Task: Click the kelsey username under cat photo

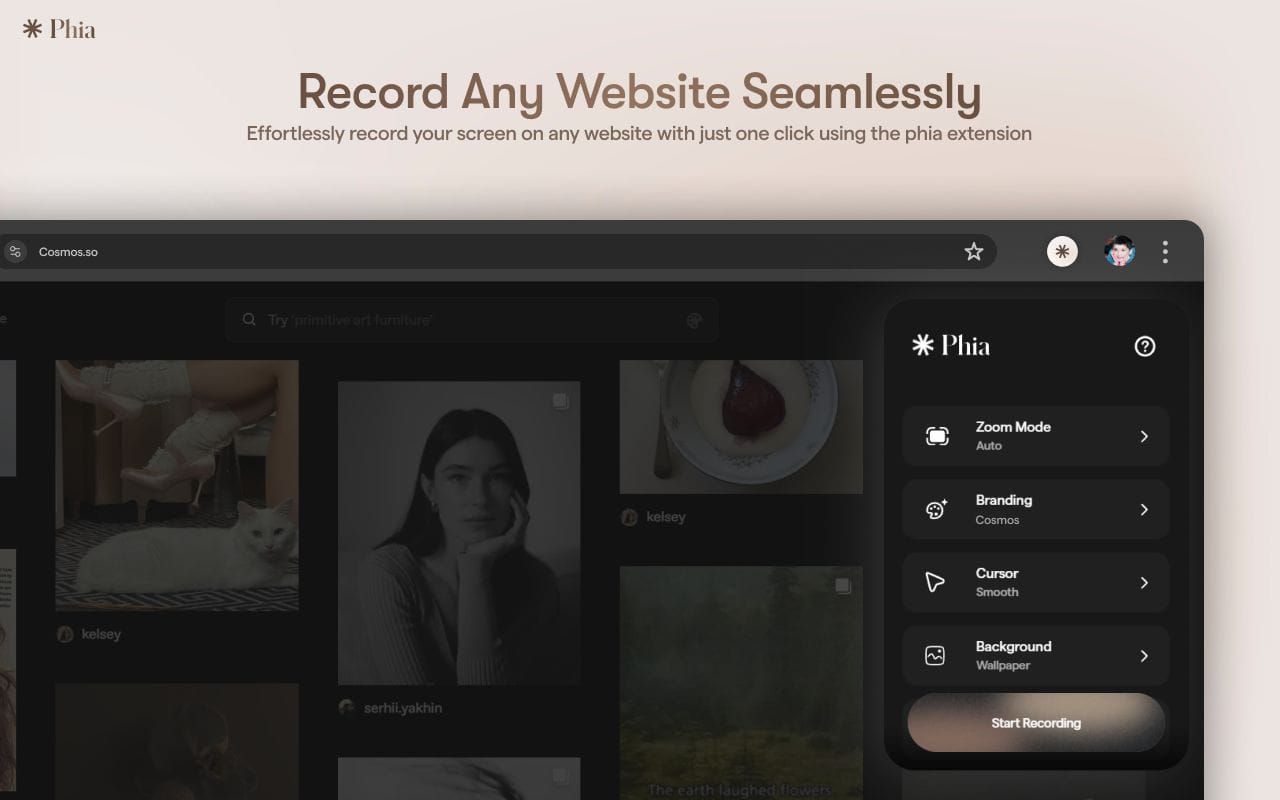Action: 101,634
